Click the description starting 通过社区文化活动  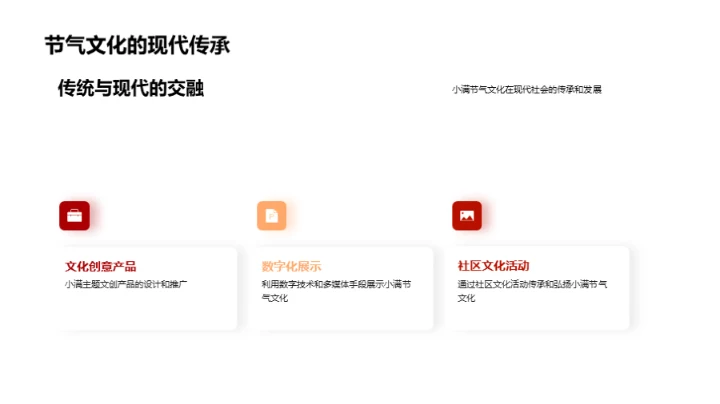(x=532, y=291)
